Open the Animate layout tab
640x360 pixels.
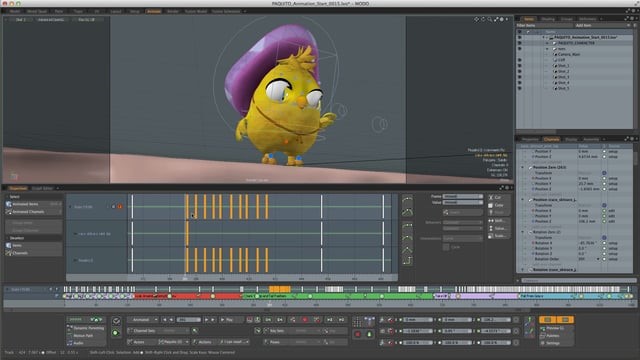153,11
